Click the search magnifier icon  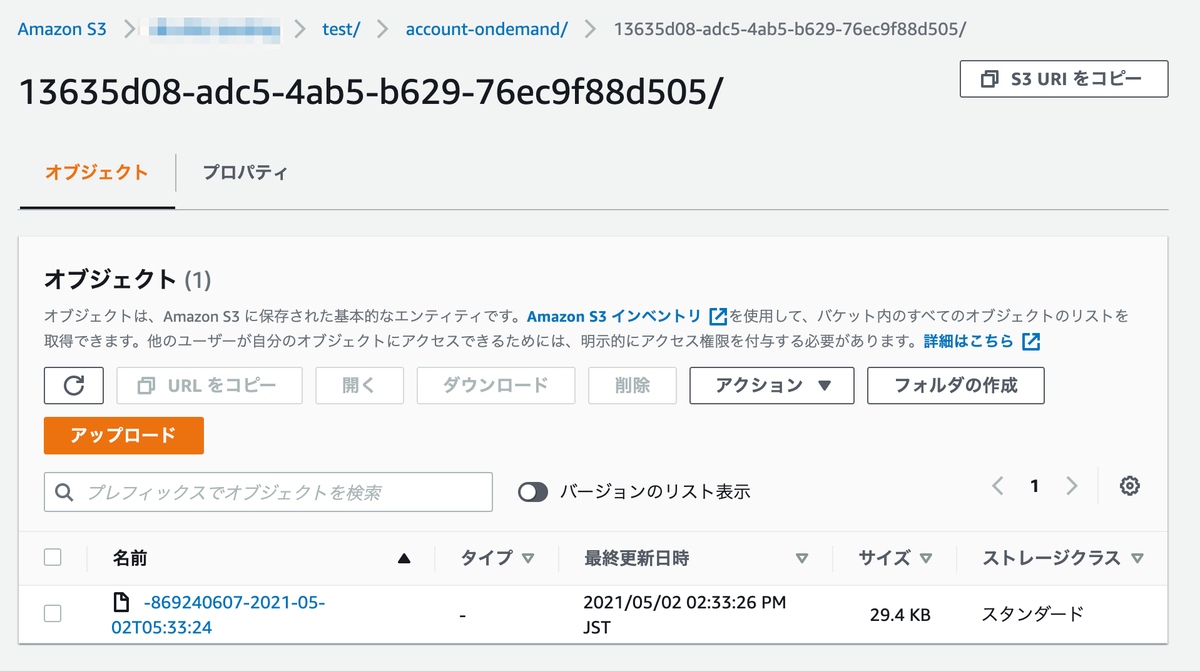click(x=65, y=492)
